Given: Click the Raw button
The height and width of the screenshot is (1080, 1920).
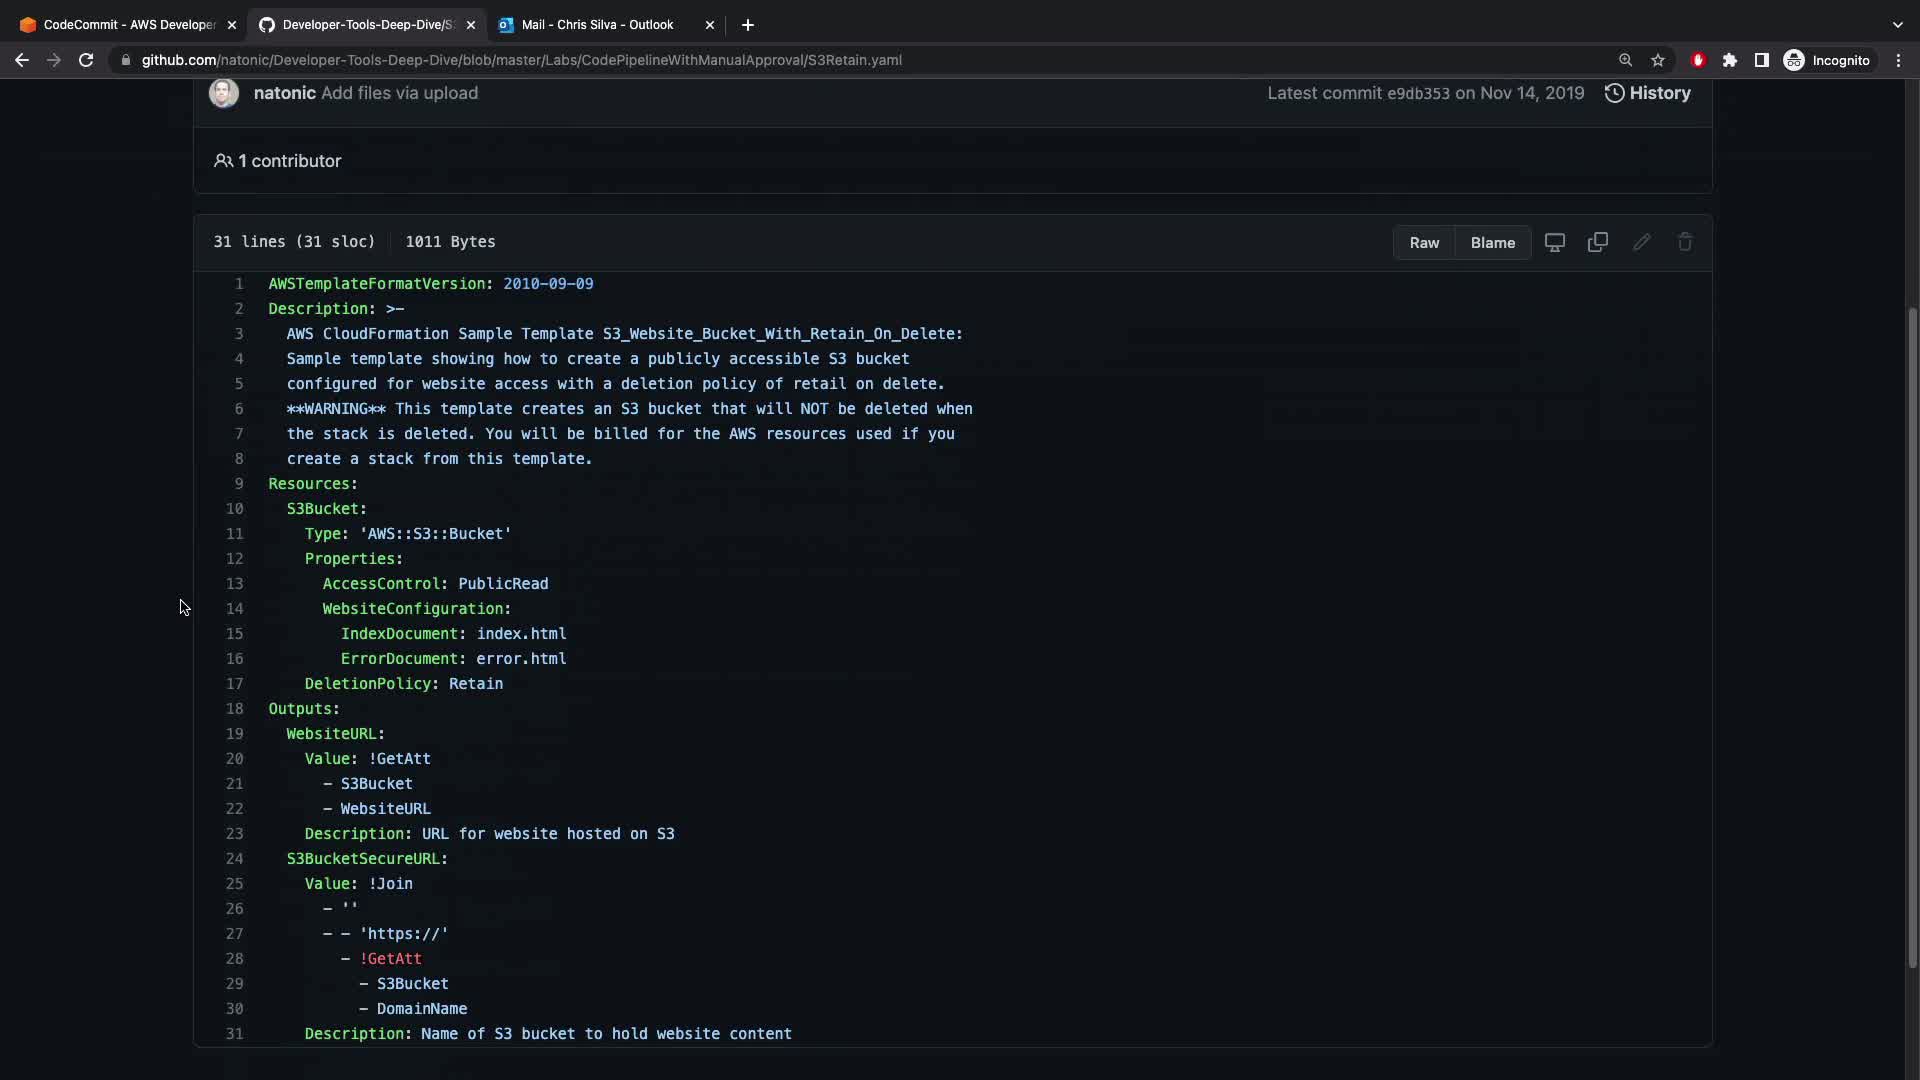Looking at the screenshot, I should click(1424, 242).
